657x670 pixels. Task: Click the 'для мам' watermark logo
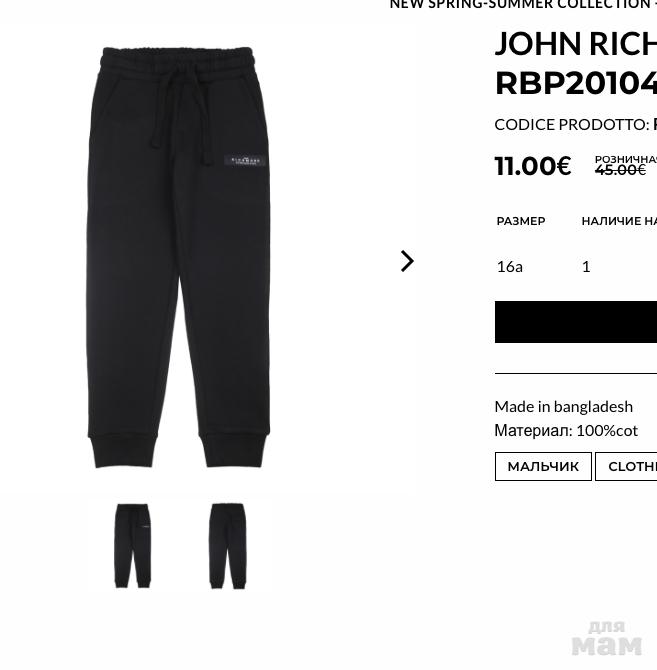607,638
